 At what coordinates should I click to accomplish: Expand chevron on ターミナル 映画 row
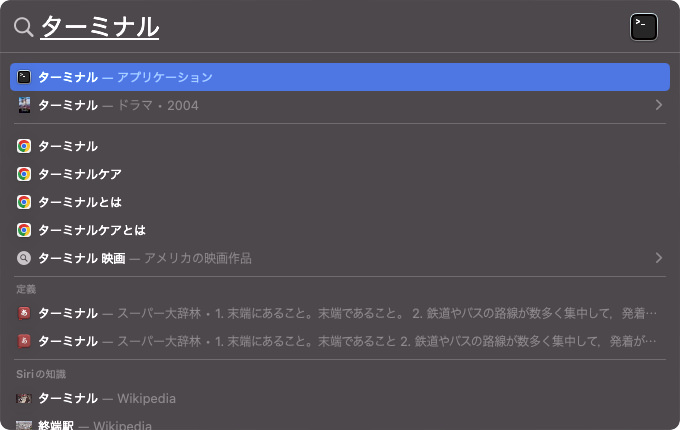(659, 258)
